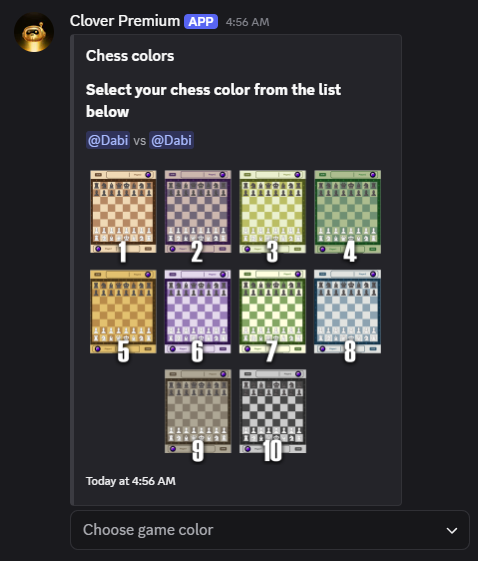The height and width of the screenshot is (561, 478).
Task: Select light purple chessboard number 6
Action: point(198,312)
